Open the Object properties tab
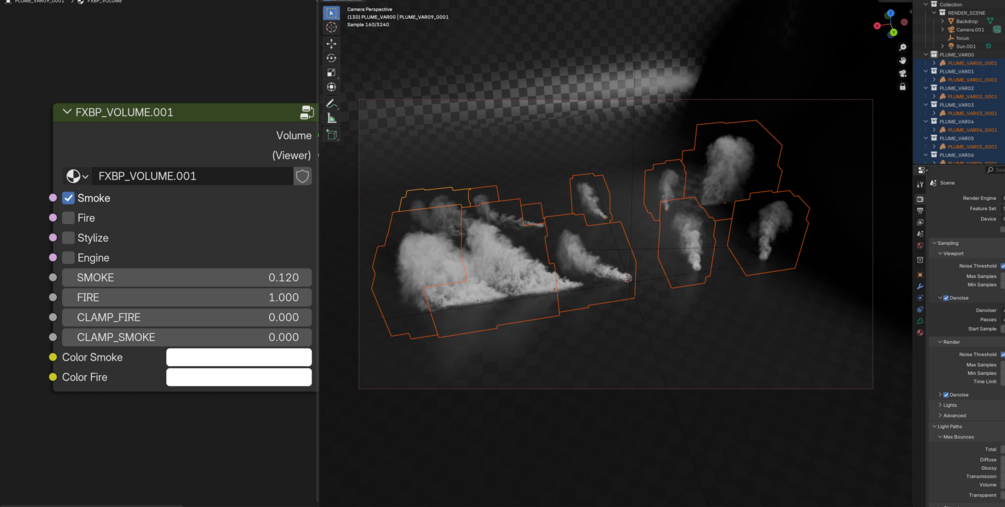 (920, 274)
